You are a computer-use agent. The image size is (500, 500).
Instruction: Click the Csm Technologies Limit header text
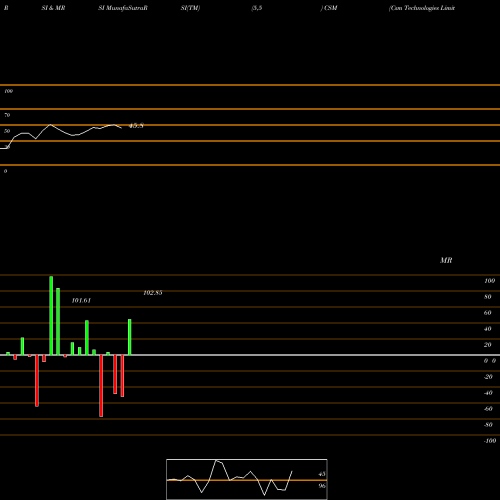pos(422,8)
